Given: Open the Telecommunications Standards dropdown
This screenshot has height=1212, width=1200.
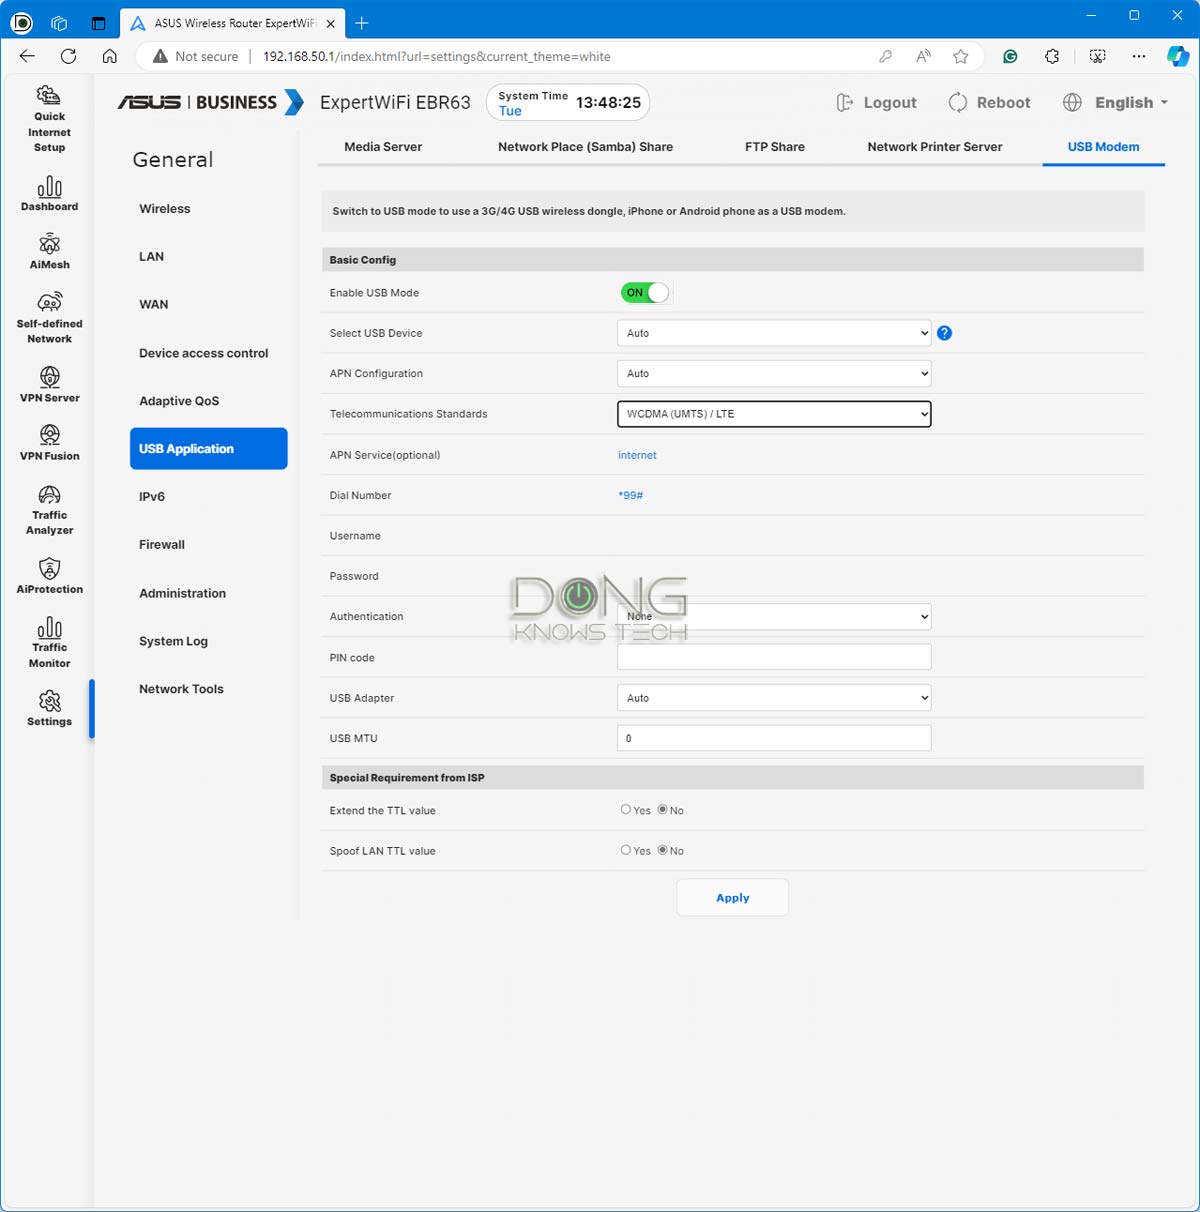Looking at the screenshot, I should tap(774, 413).
